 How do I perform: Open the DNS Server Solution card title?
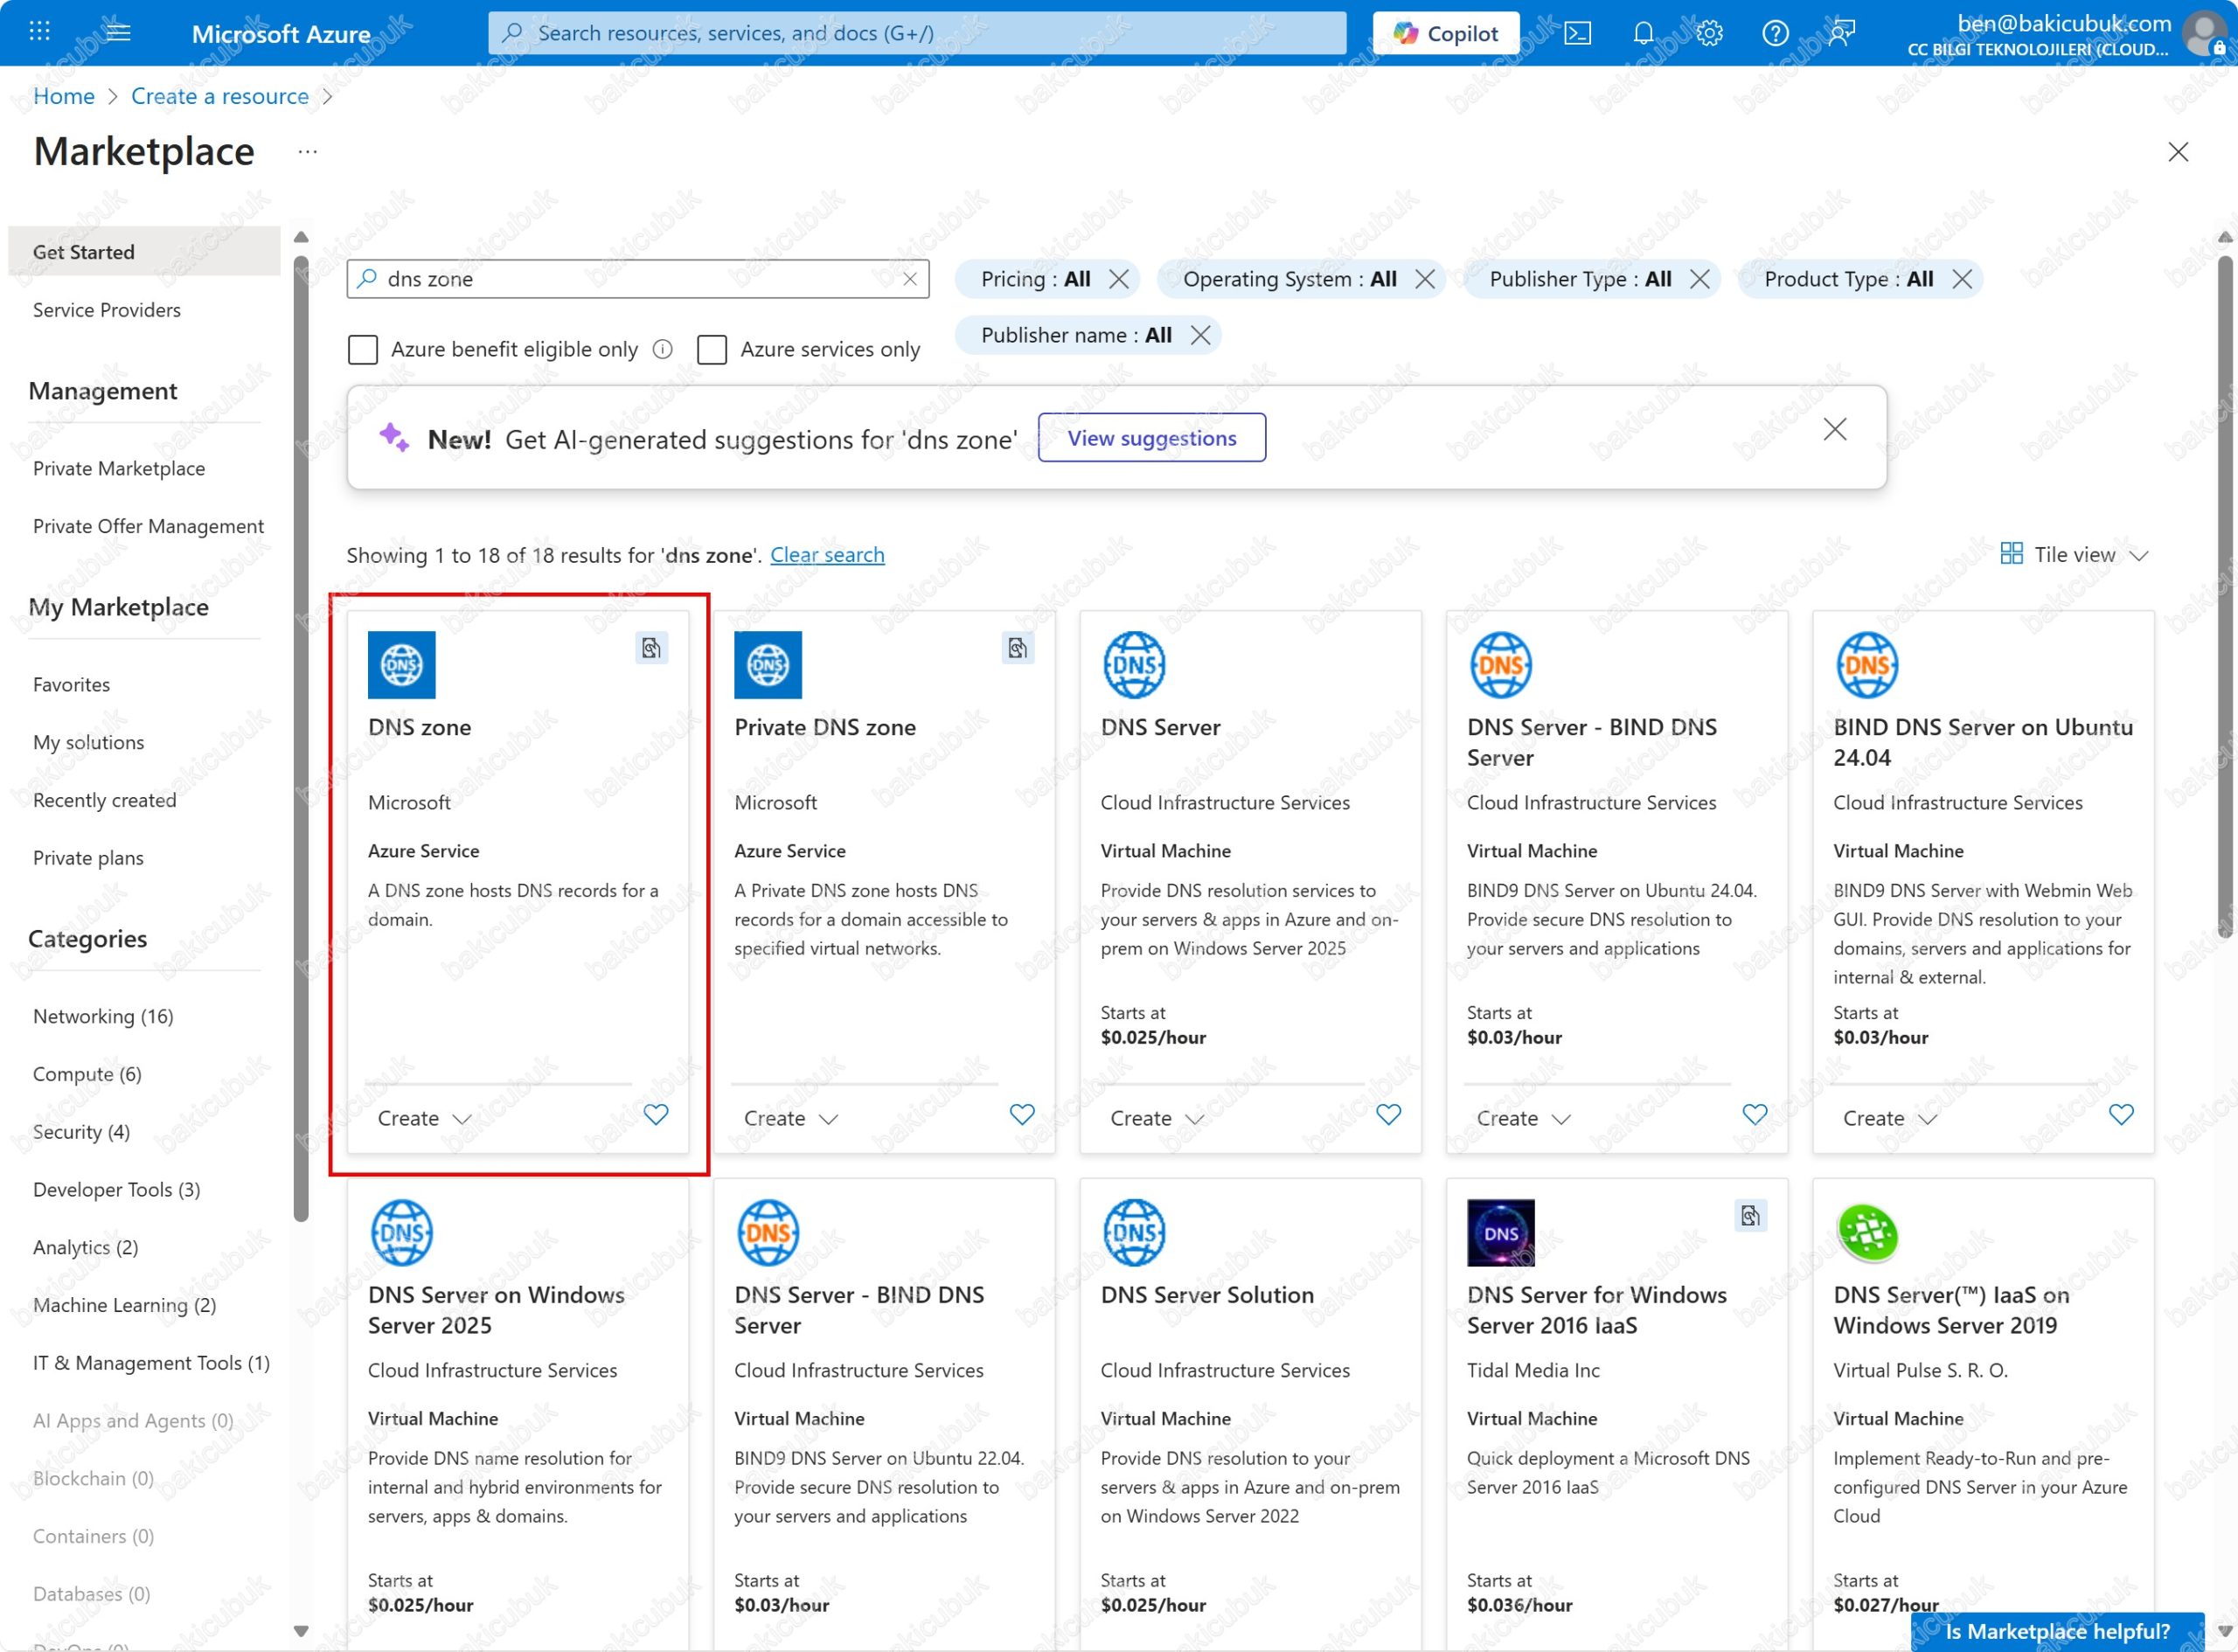pos(1207,1295)
